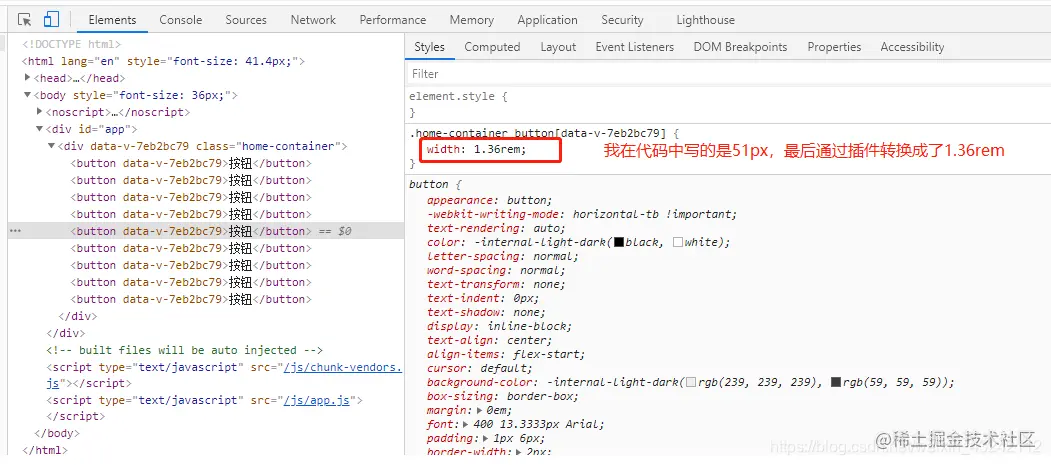Collapse the body node arrow

27,95
